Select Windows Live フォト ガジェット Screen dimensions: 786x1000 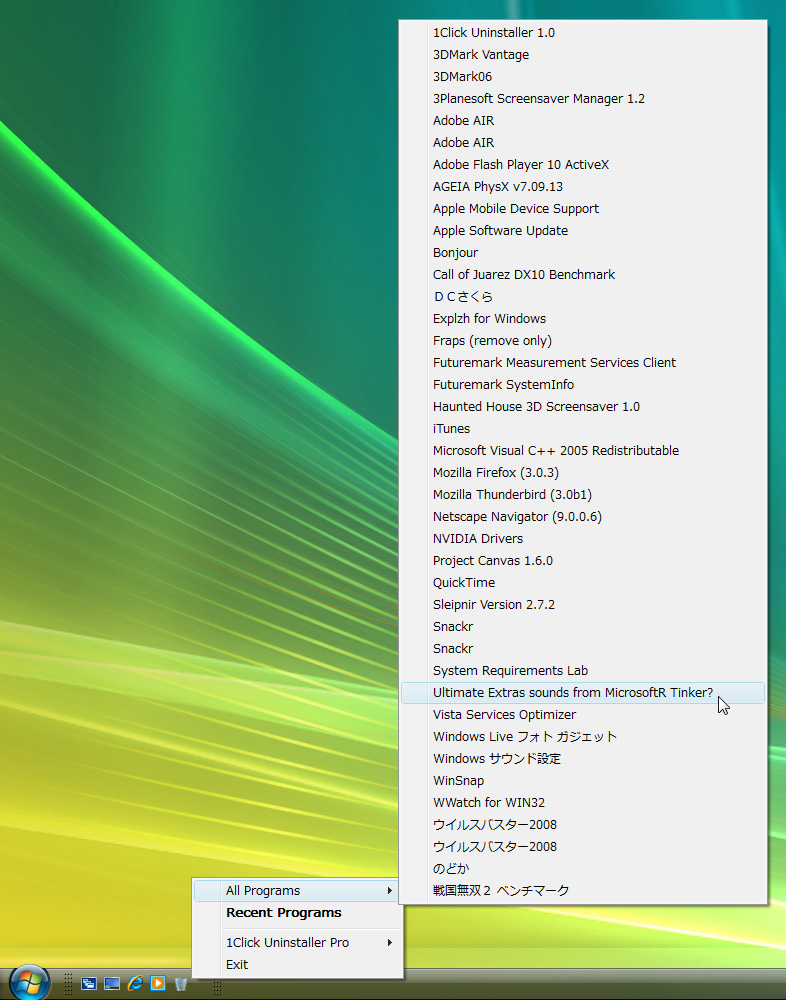pyautogui.click(x=582, y=737)
